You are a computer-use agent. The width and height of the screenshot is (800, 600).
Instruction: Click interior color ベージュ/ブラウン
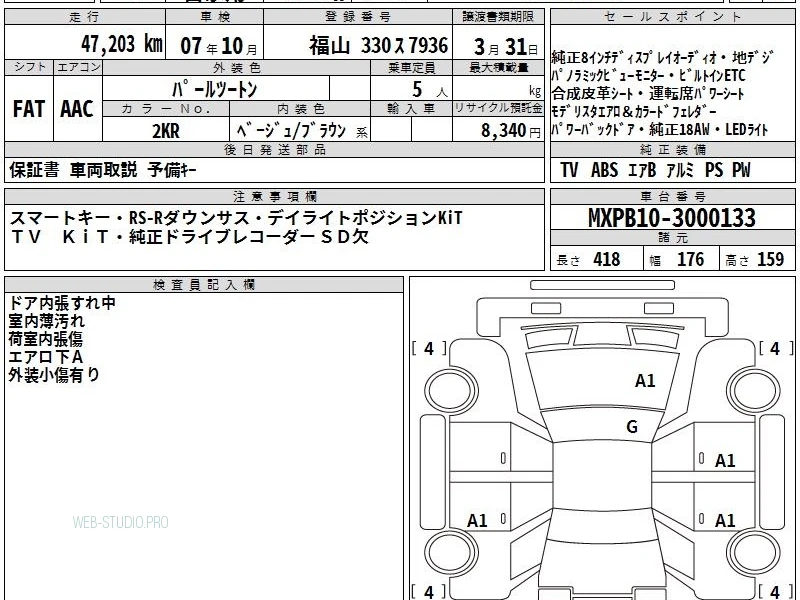point(291,131)
